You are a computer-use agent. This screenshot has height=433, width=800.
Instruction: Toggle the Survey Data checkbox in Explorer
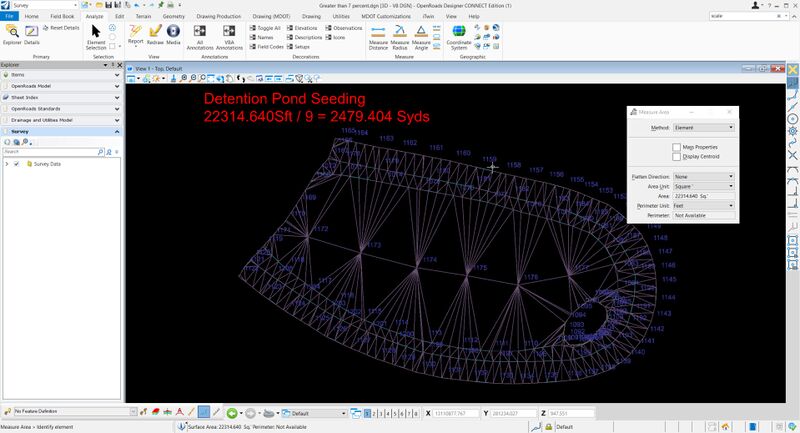pyautogui.click(x=17, y=164)
